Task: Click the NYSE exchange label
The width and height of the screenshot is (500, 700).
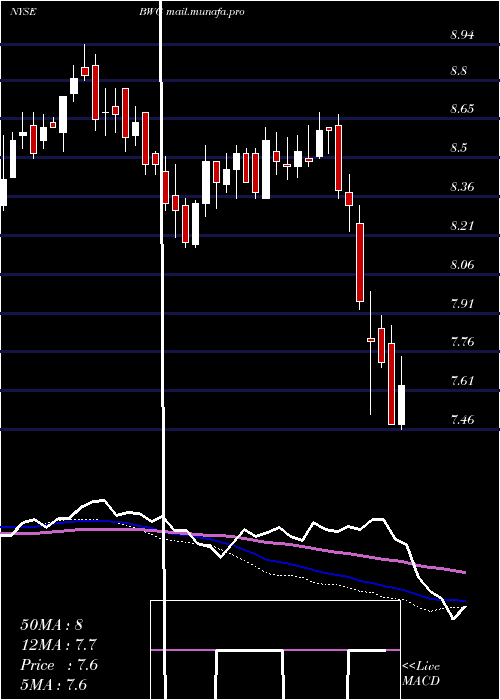Action: pyautogui.click(x=23, y=12)
